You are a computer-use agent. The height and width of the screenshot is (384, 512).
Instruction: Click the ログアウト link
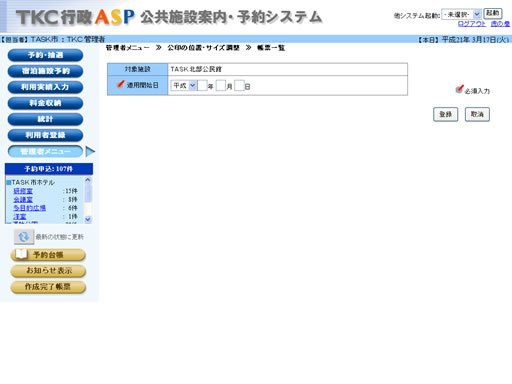[x=472, y=24]
